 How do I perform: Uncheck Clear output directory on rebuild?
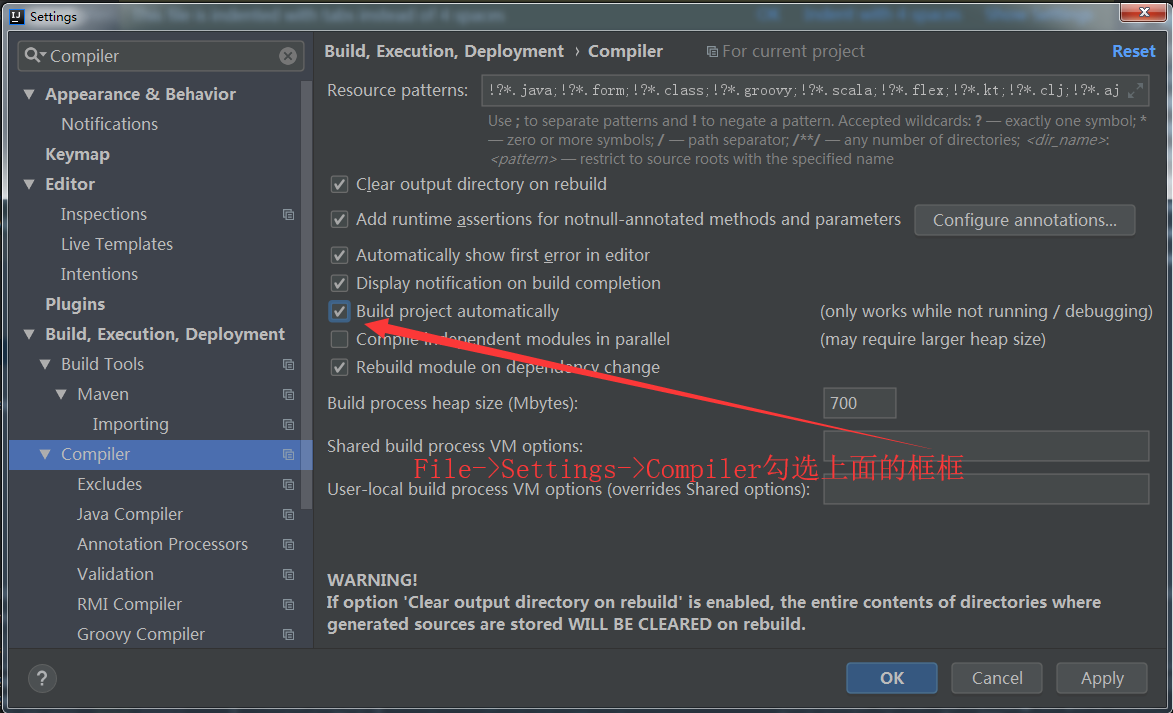coord(340,184)
